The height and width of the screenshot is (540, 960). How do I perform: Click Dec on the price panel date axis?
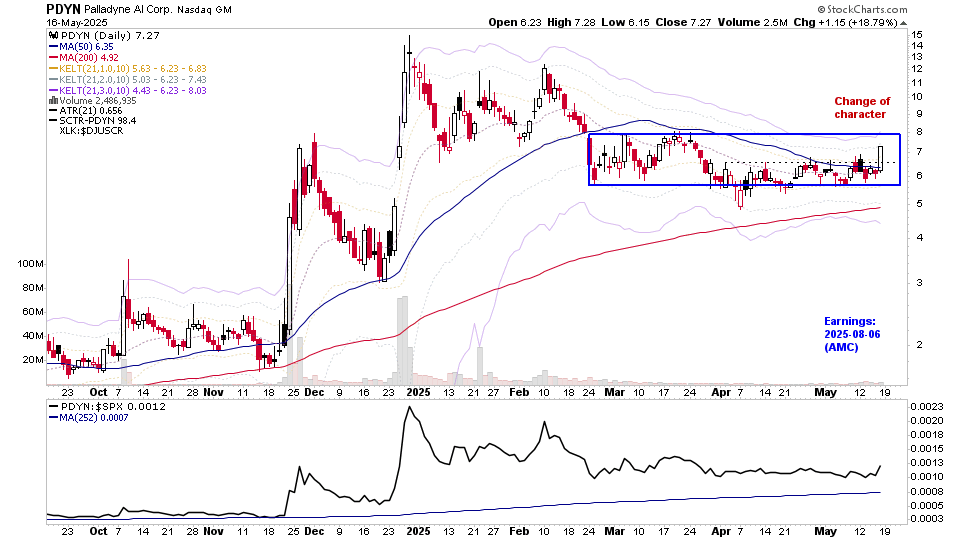click(314, 392)
